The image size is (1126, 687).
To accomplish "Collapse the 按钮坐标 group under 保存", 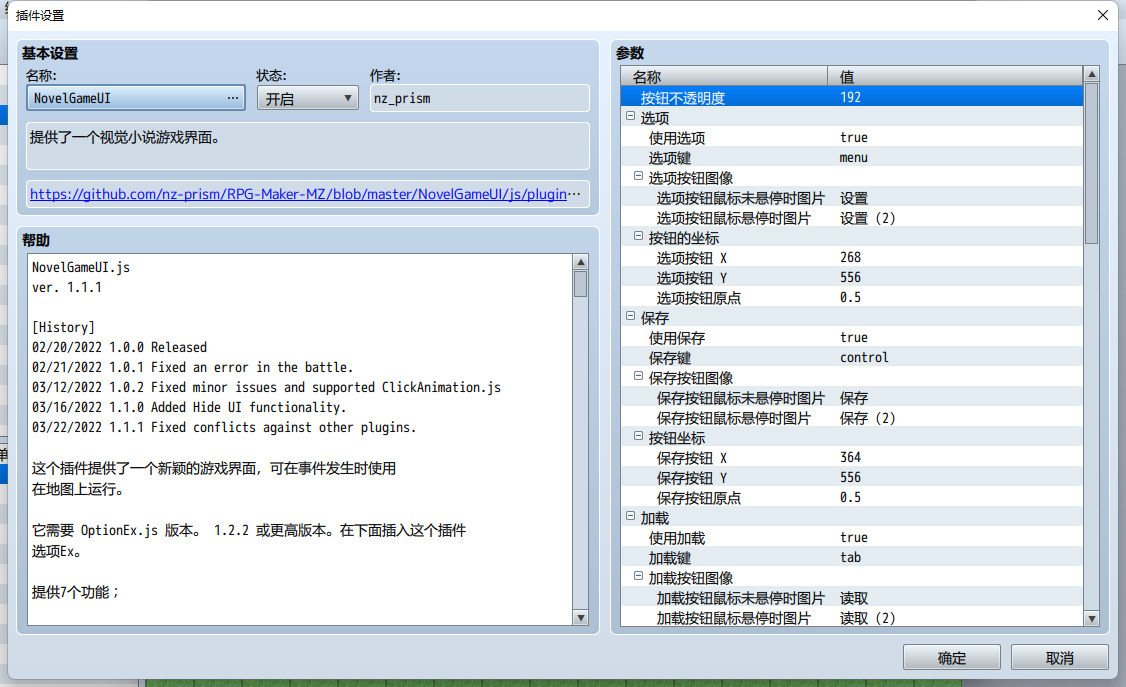I will (x=638, y=436).
